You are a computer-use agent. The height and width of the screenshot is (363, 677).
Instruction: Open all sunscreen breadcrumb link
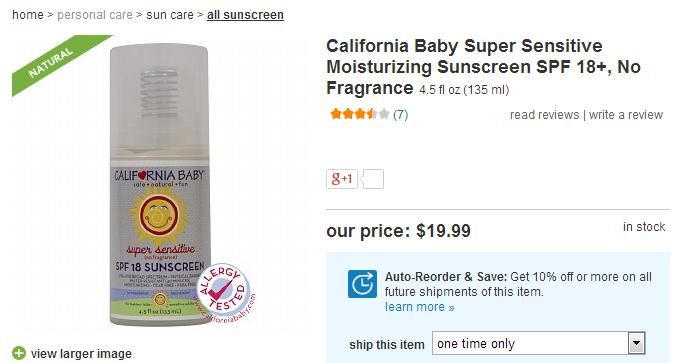click(x=245, y=15)
